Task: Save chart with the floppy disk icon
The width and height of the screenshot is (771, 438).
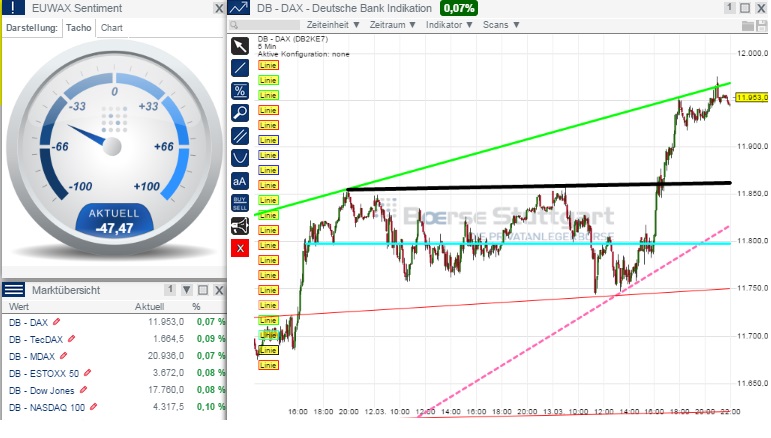Action: (x=761, y=26)
